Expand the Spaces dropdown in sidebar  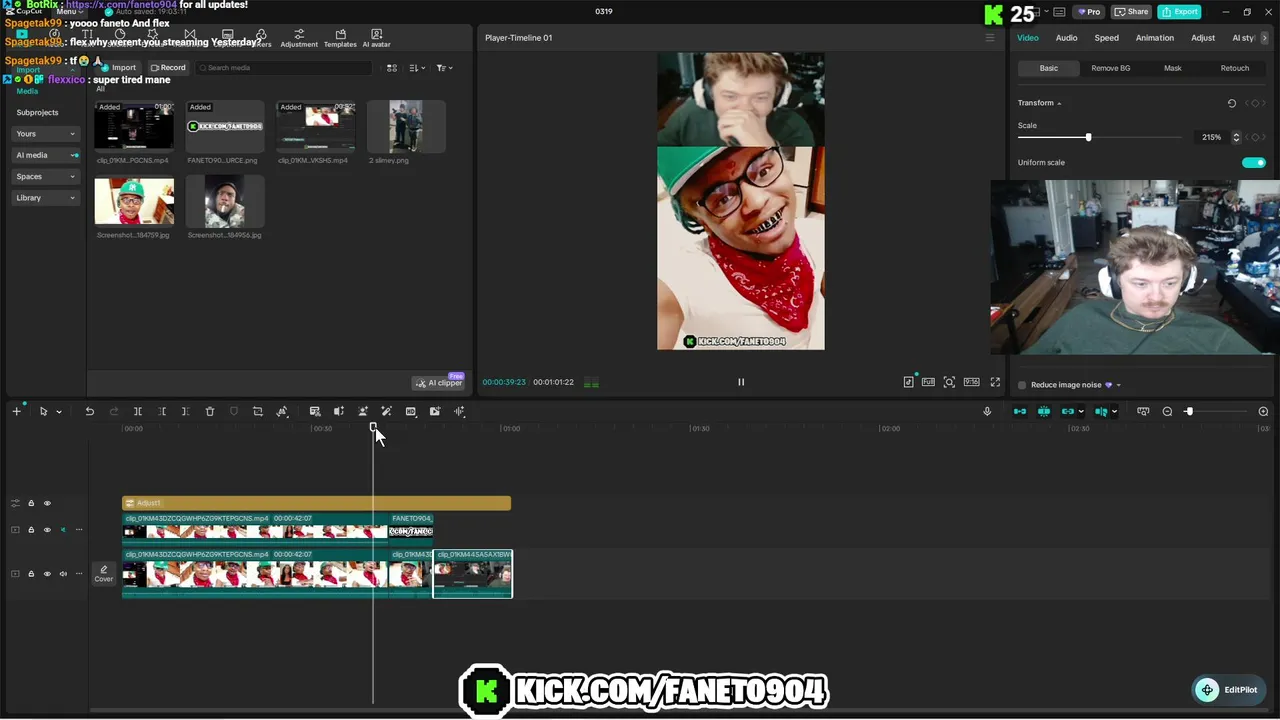click(x=46, y=176)
